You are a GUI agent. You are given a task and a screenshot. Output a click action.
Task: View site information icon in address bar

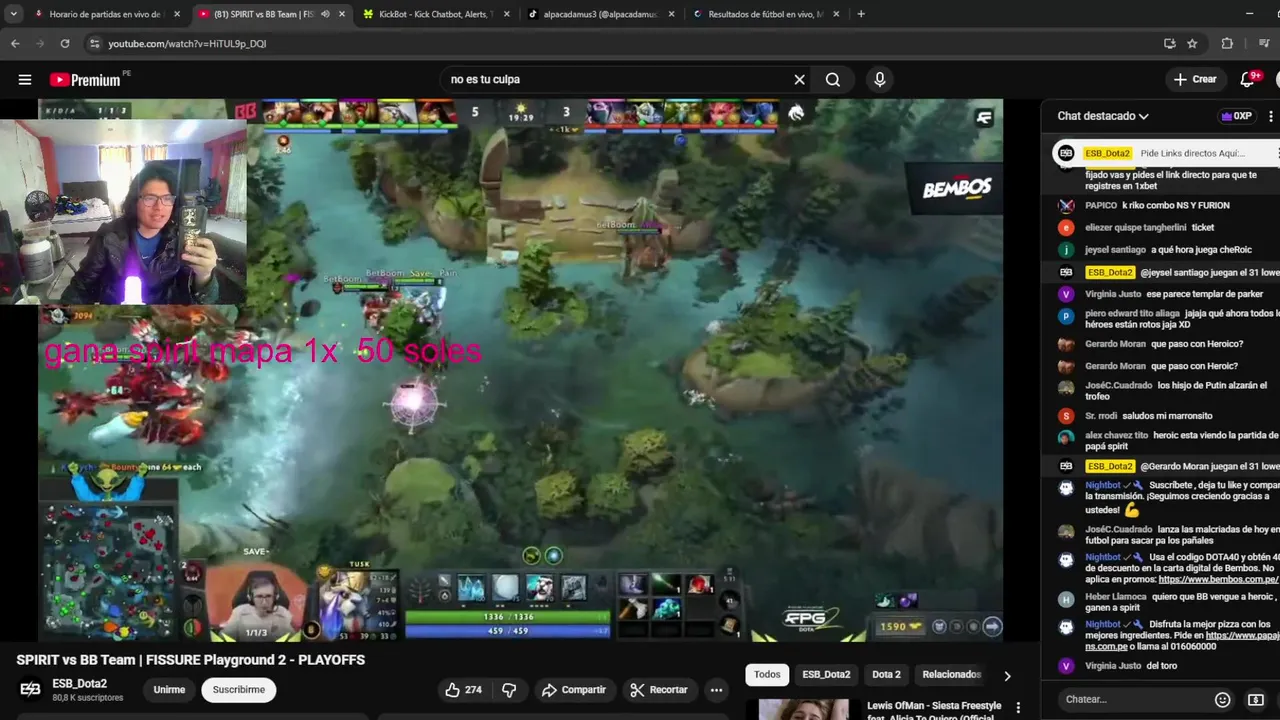94,44
